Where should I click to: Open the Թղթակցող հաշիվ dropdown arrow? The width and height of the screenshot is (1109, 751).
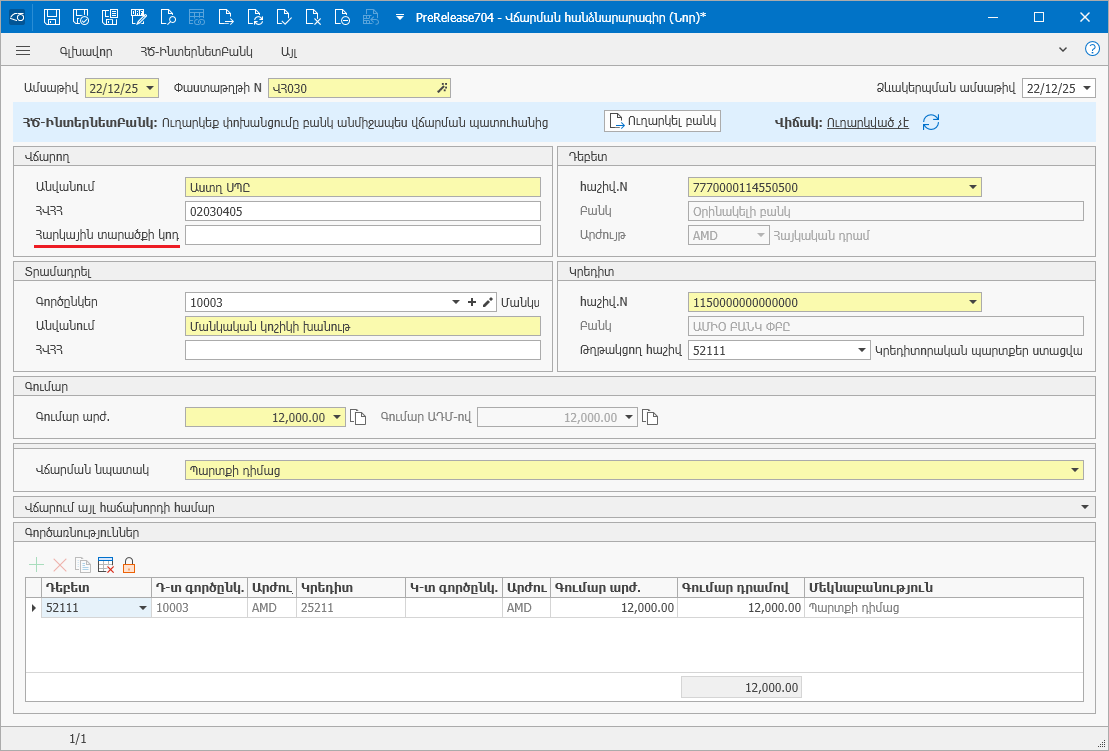(862, 350)
